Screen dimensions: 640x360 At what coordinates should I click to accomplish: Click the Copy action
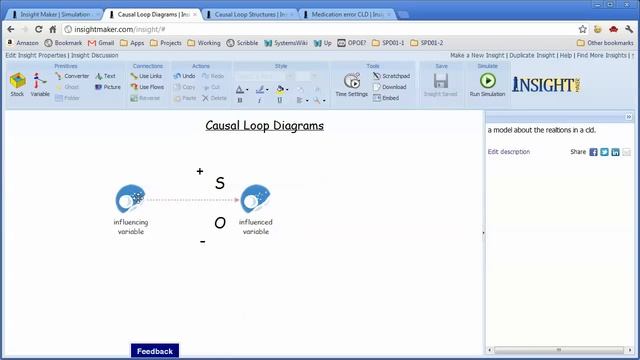click(x=184, y=87)
